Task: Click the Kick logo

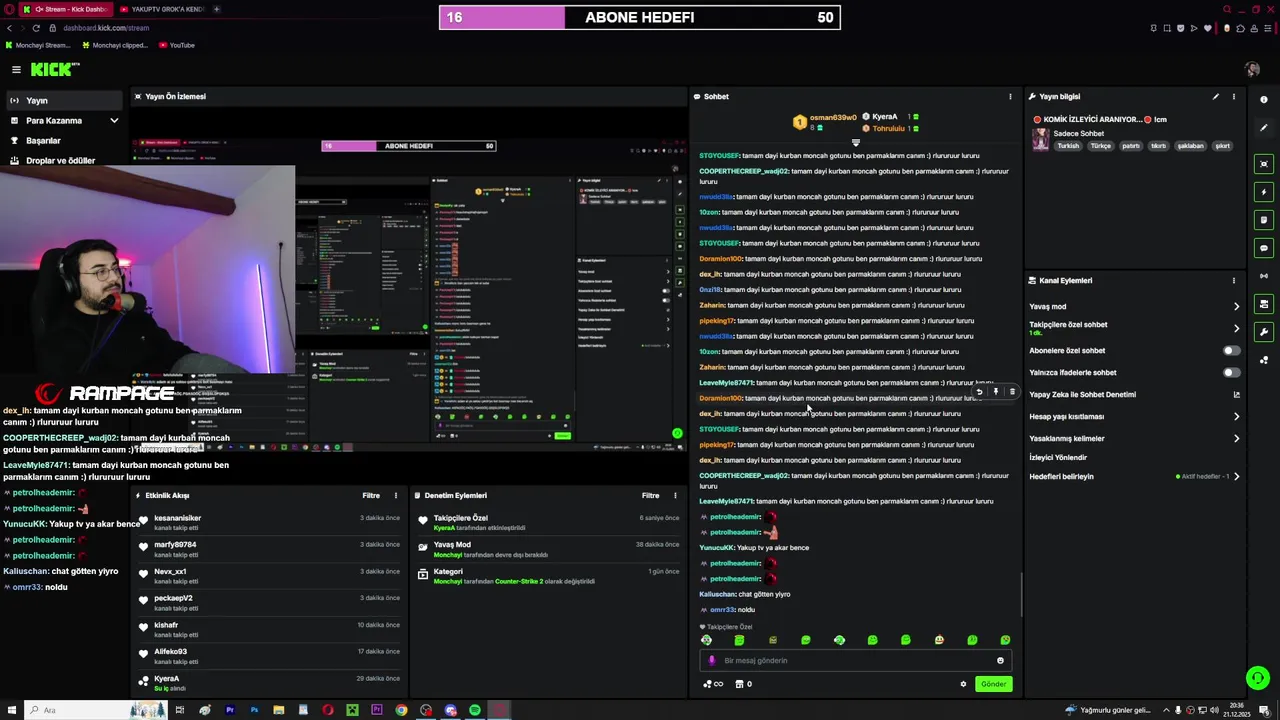Action: 54,69
